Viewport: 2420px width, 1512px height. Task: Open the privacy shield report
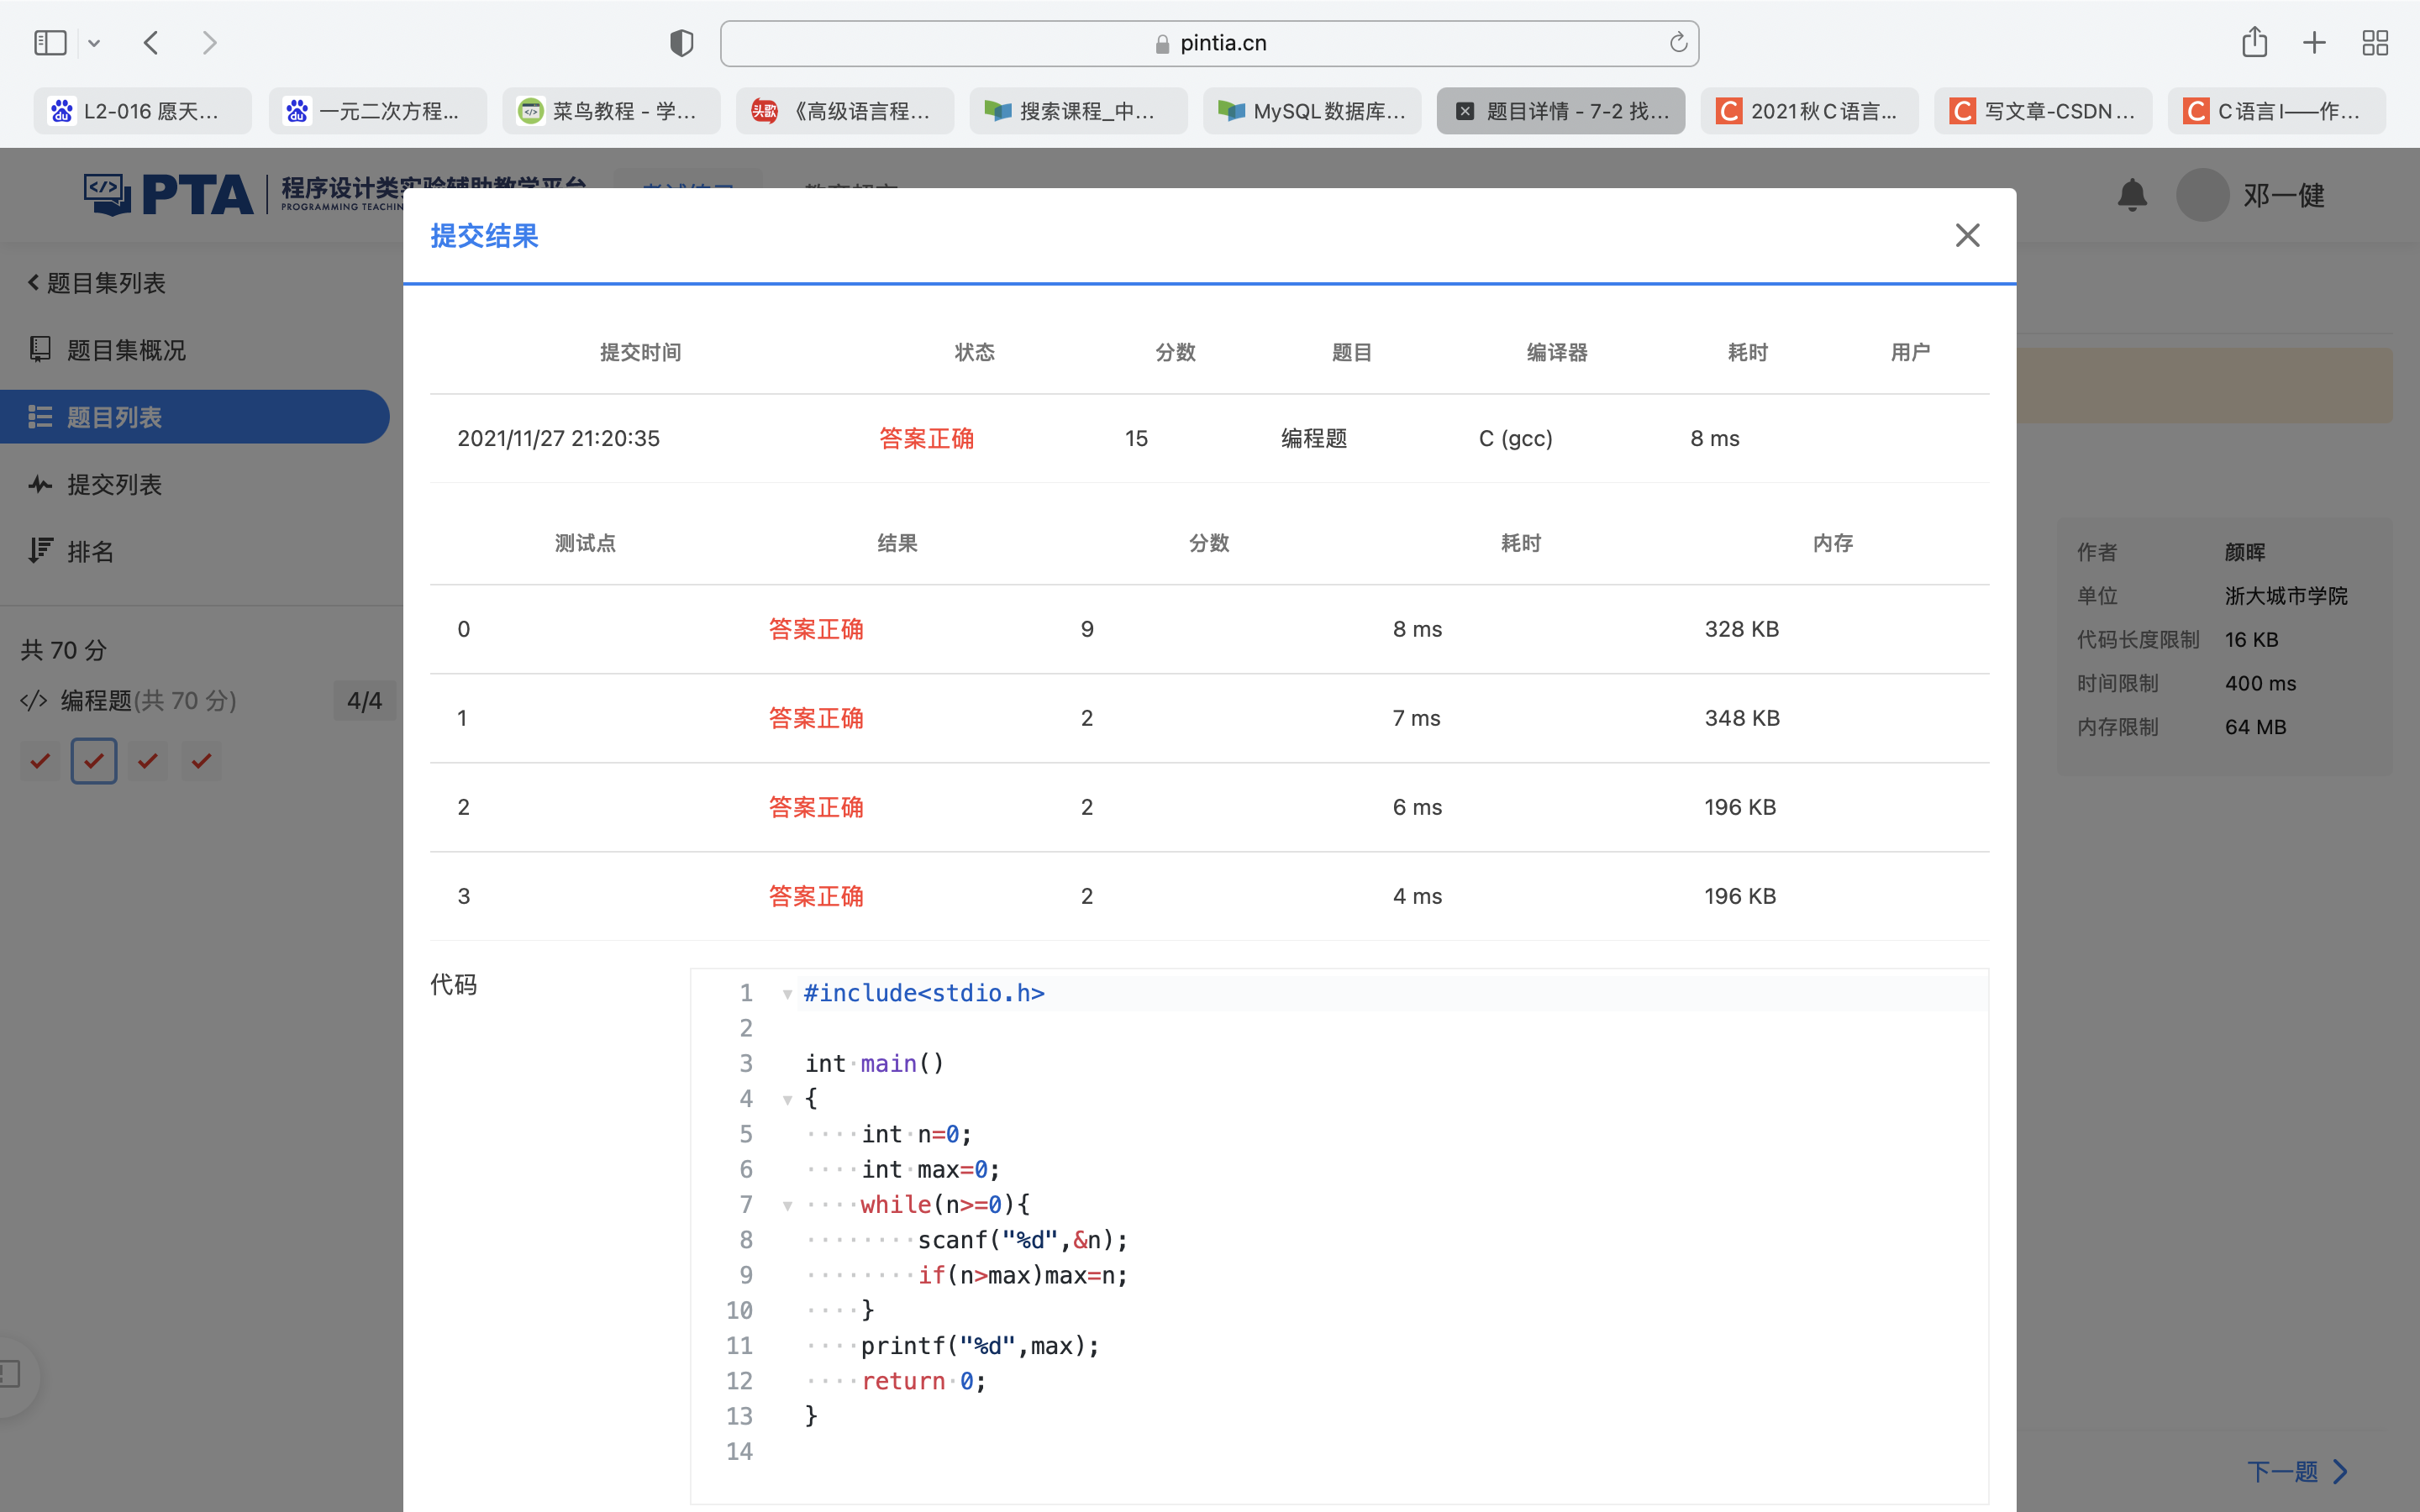point(681,43)
